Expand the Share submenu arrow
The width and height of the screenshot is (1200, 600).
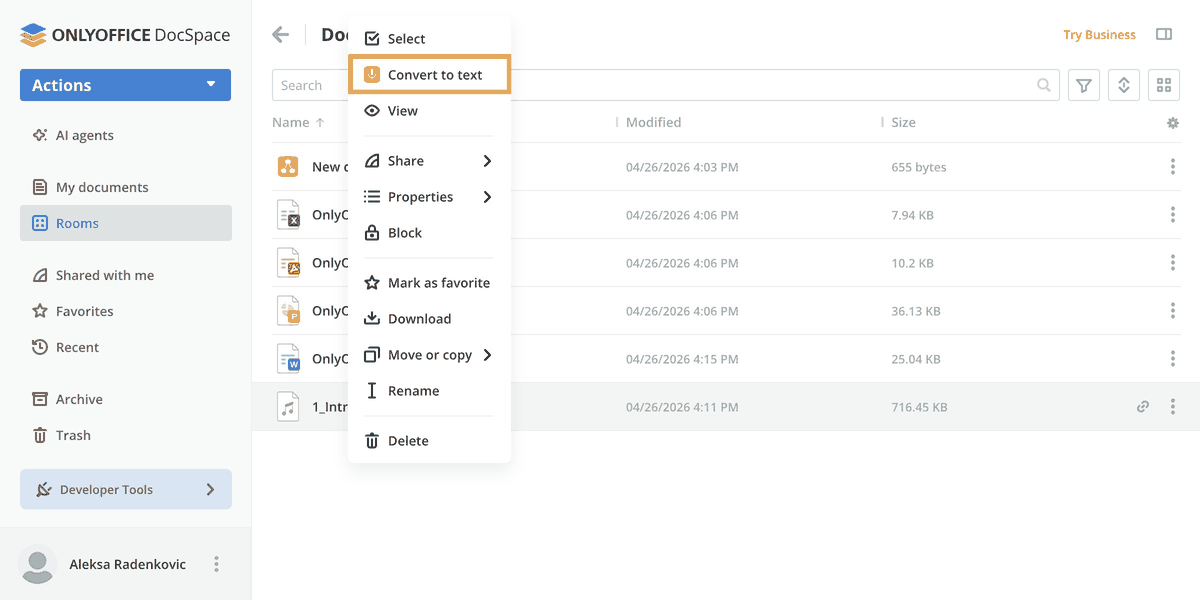pos(487,161)
